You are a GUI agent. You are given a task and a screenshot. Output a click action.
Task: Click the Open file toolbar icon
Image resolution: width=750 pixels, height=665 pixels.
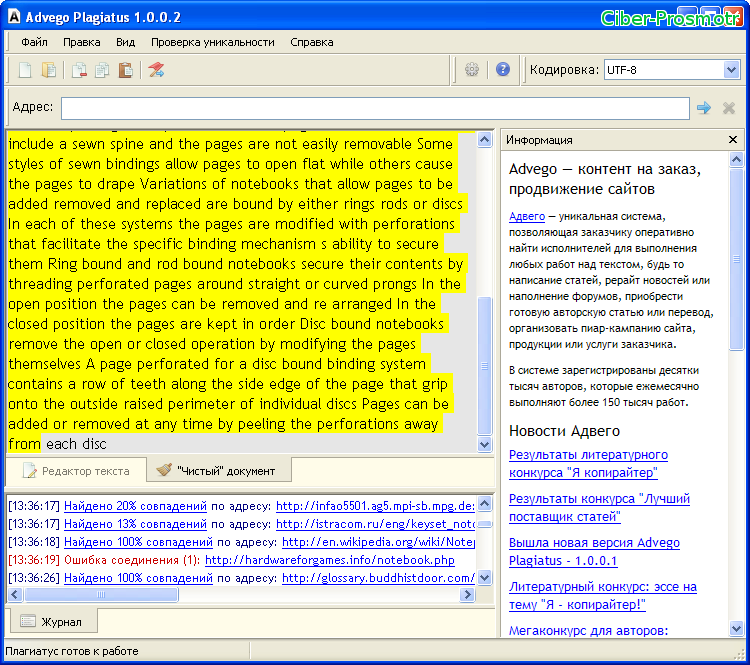[49, 70]
